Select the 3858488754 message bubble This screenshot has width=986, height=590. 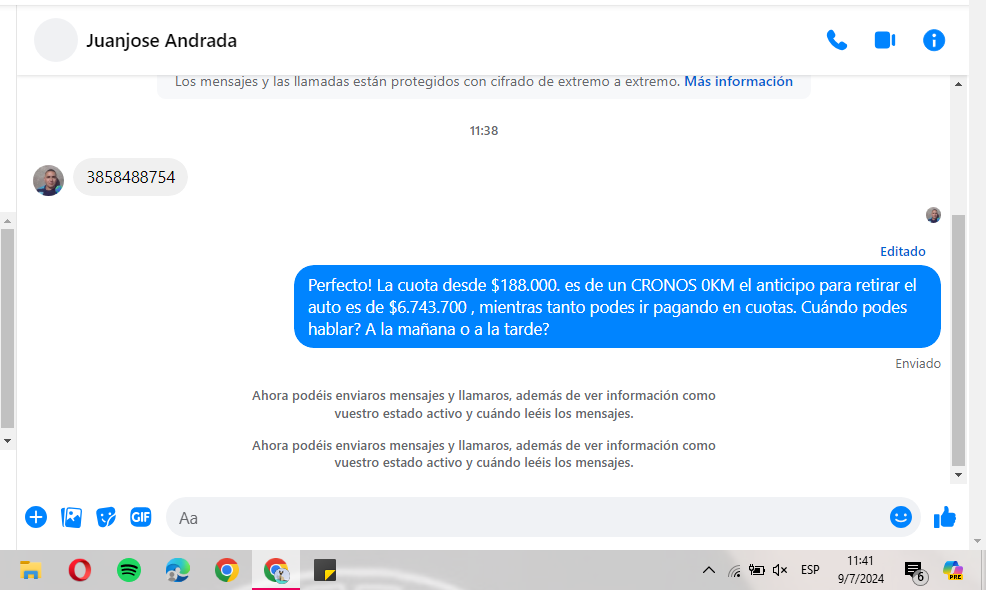(x=130, y=177)
